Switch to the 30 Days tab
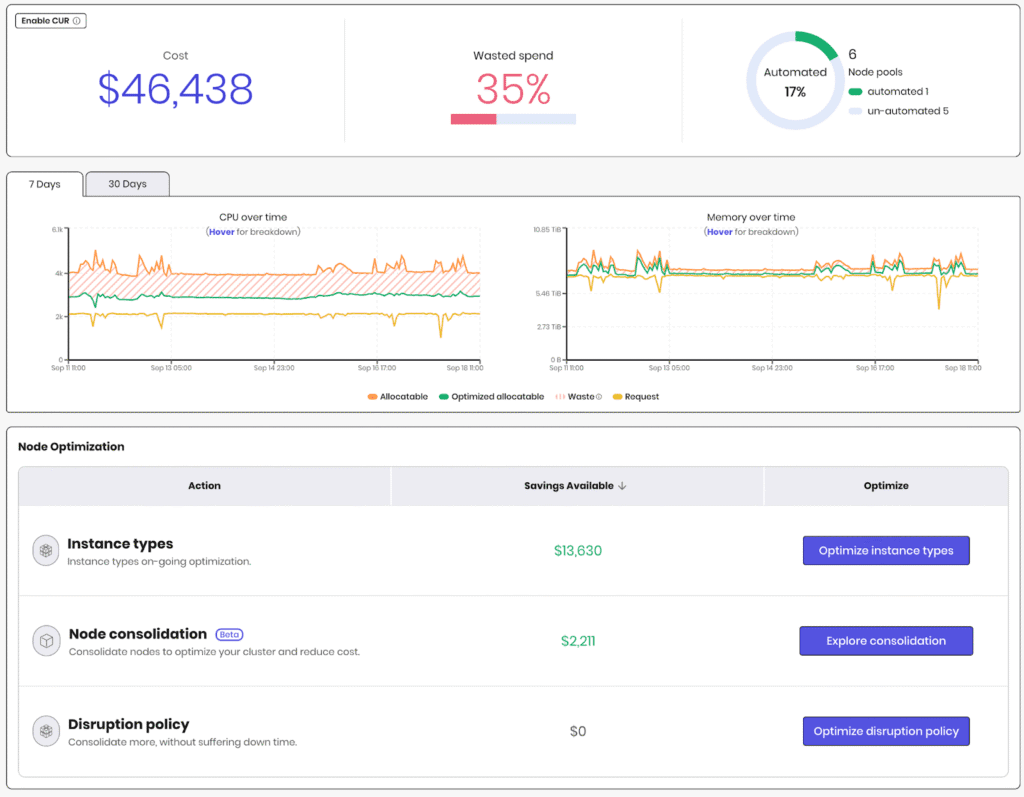Image resolution: width=1024 pixels, height=797 pixels. click(x=127, y=184)
